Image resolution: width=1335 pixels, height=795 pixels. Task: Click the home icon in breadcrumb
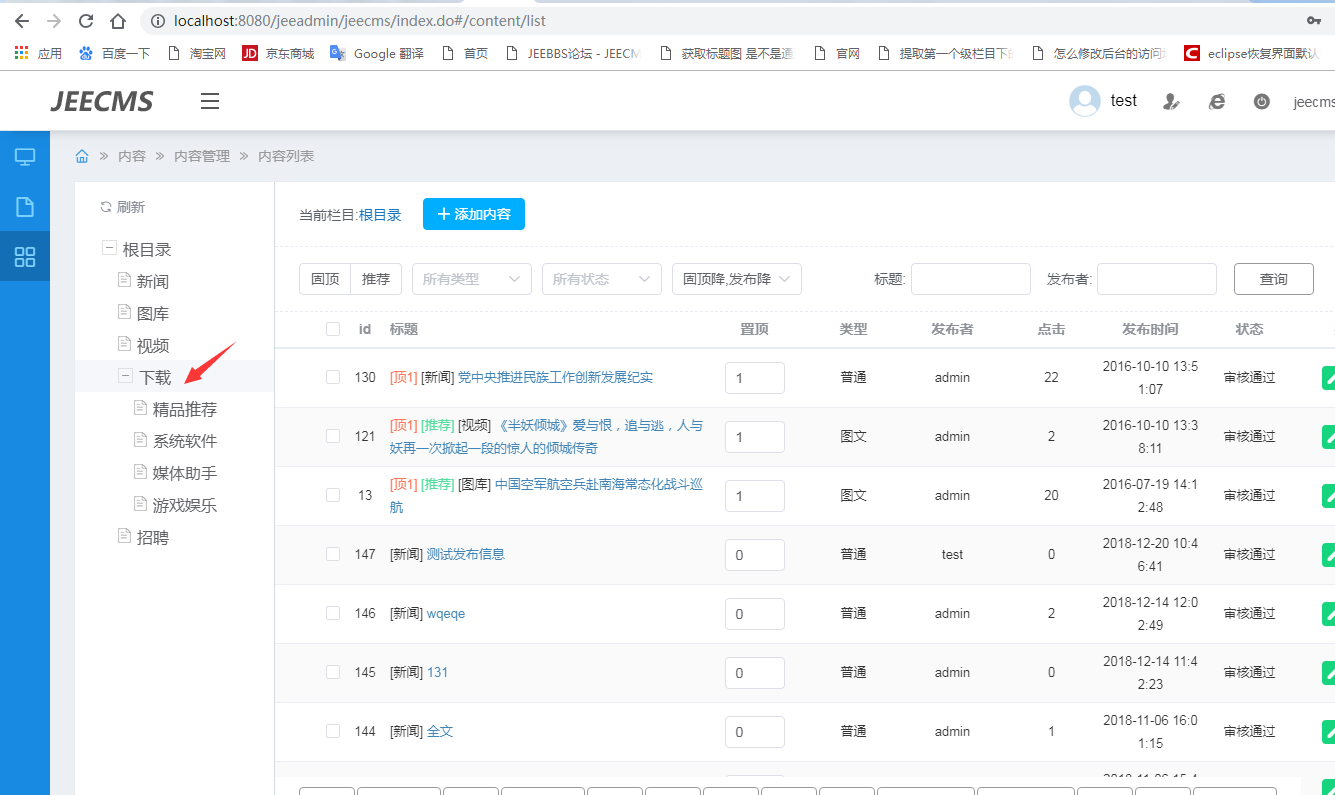pyautogui.click(x=82, y=156)
